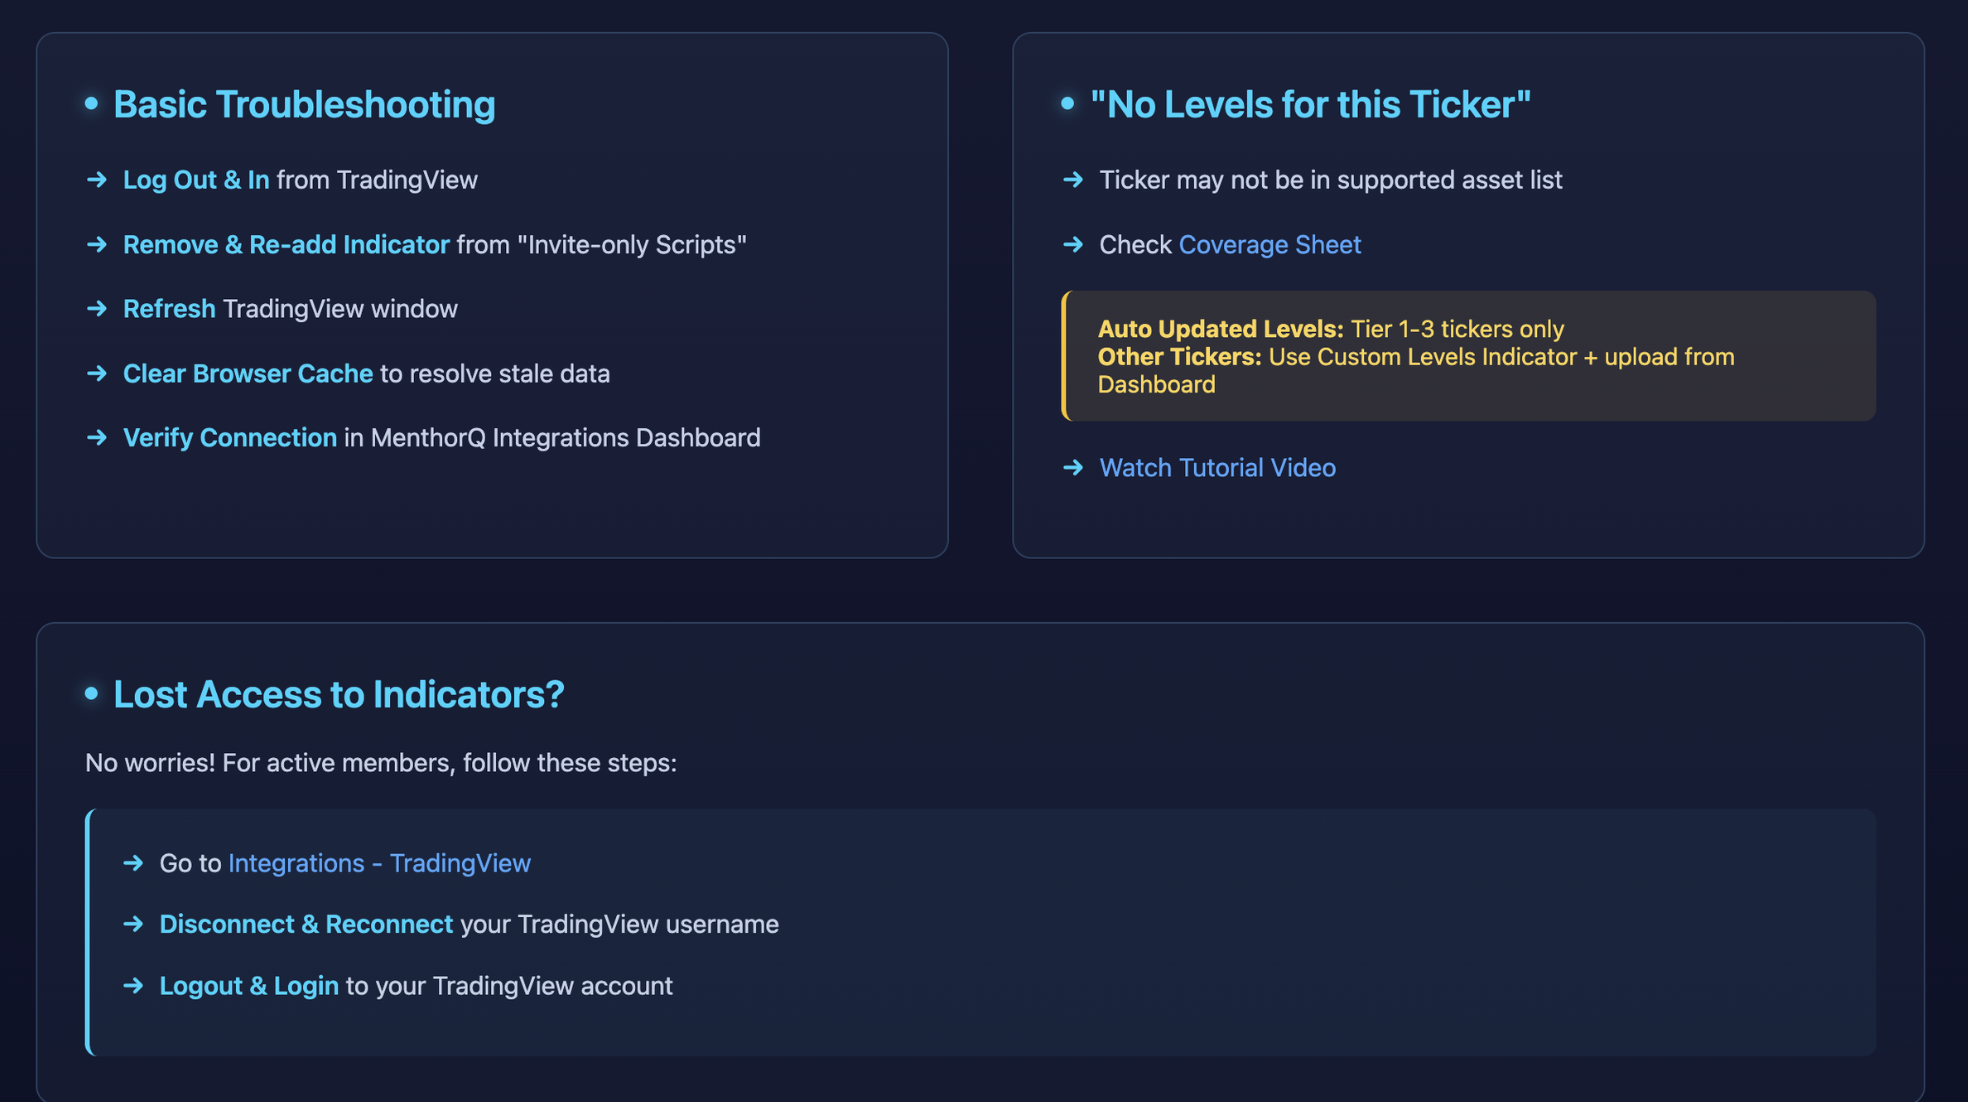
Task: Click the arrow icon beside Check Coverage Sheet
Action: (x=1072, y=244)
